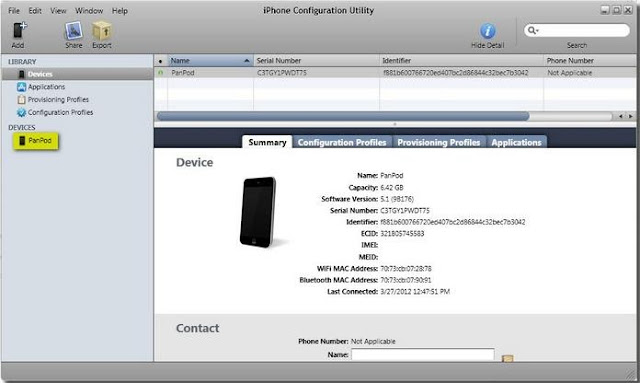Focus the Search field
Image resolution: width=640 pixels, height=383 pixels.
(577, 30)
